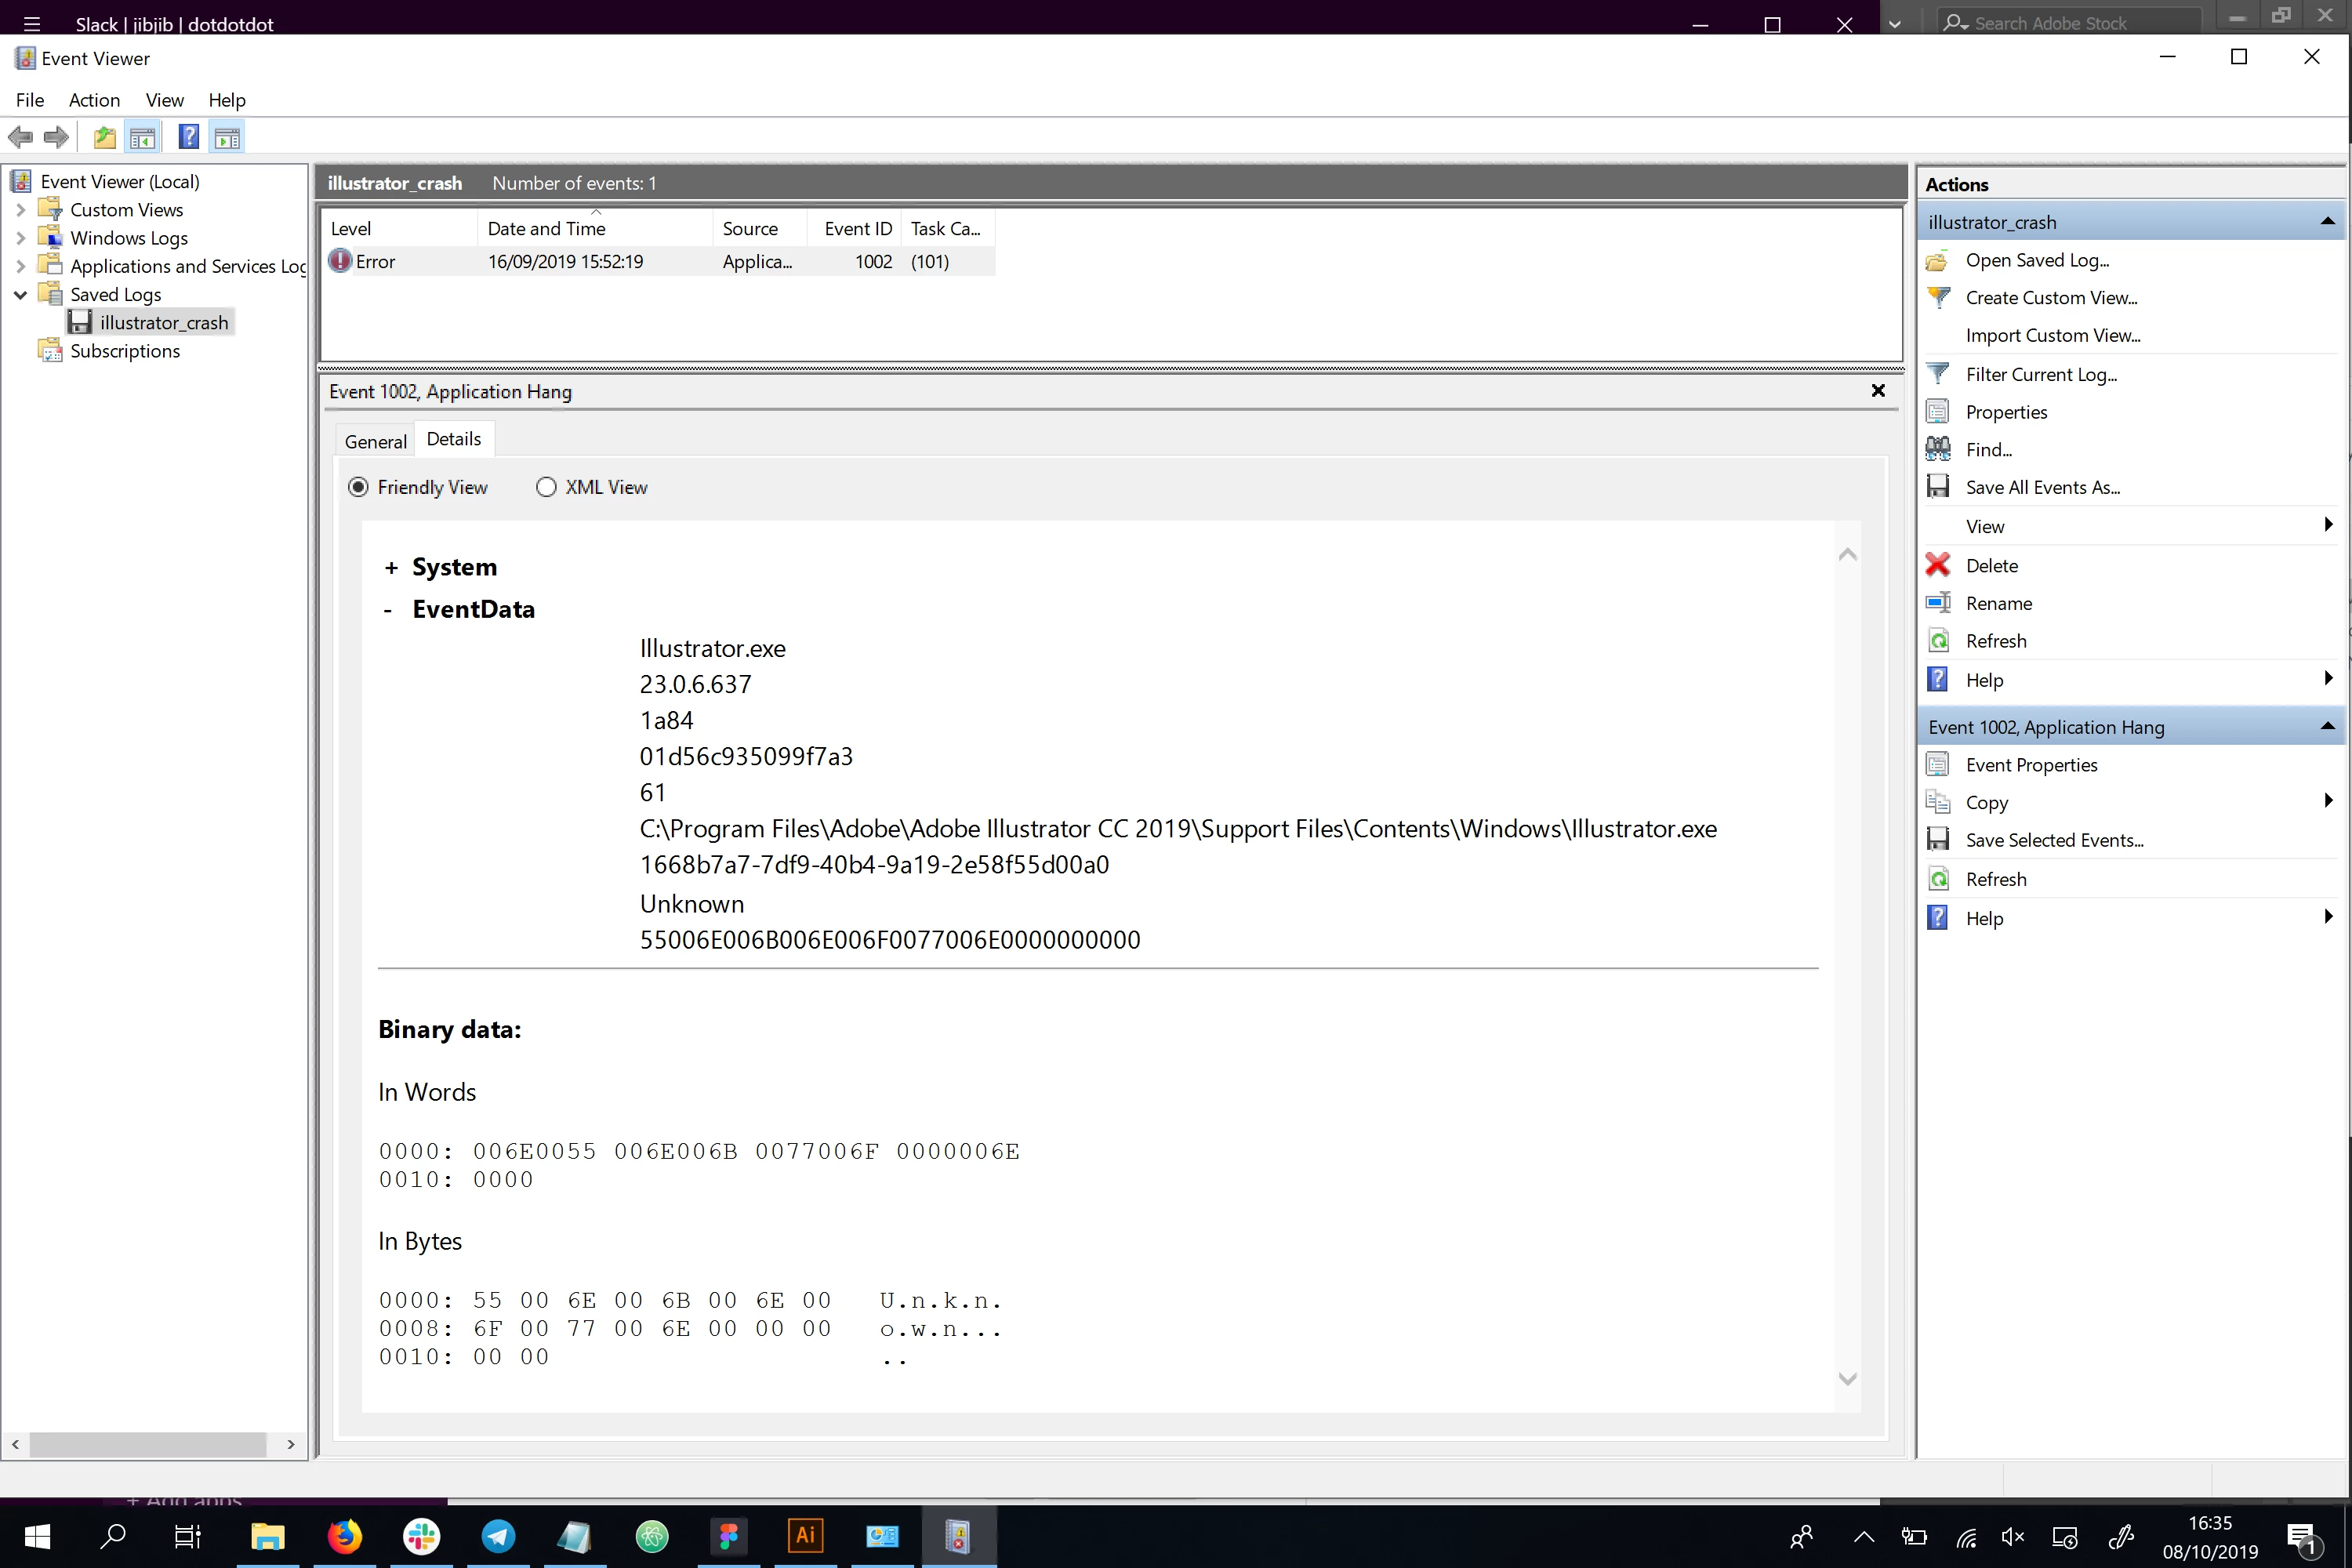
Task: Collapse the Saved Logs tree node
Action: (x=20, y=295)
